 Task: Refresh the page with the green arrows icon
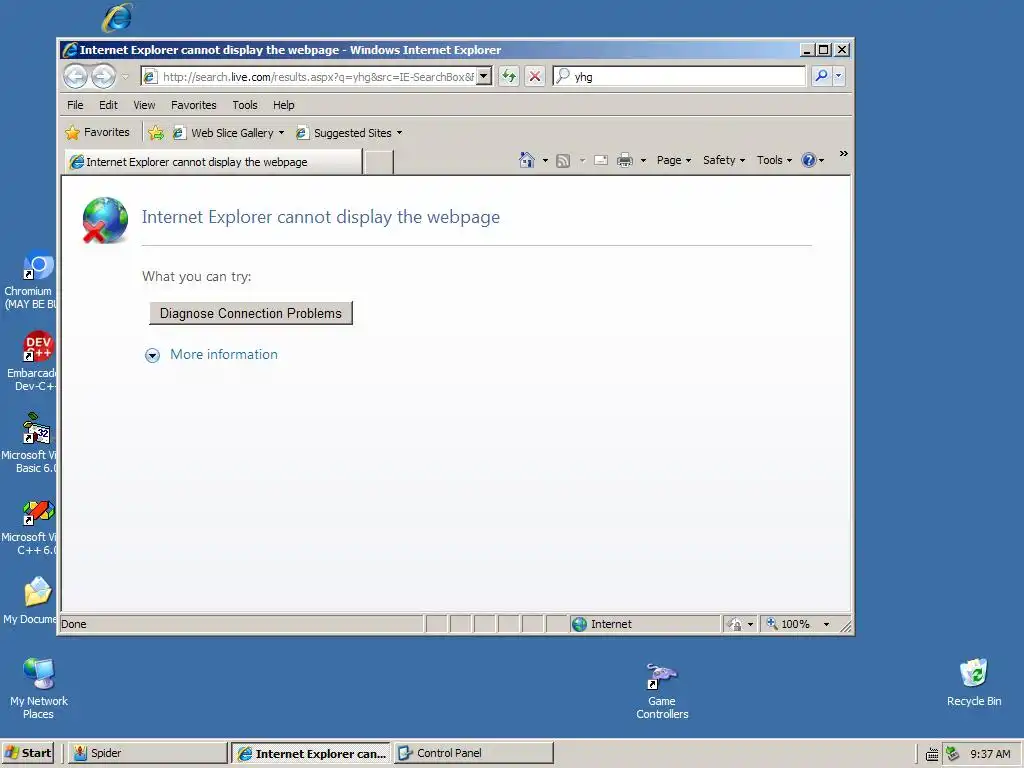[509, 76]
